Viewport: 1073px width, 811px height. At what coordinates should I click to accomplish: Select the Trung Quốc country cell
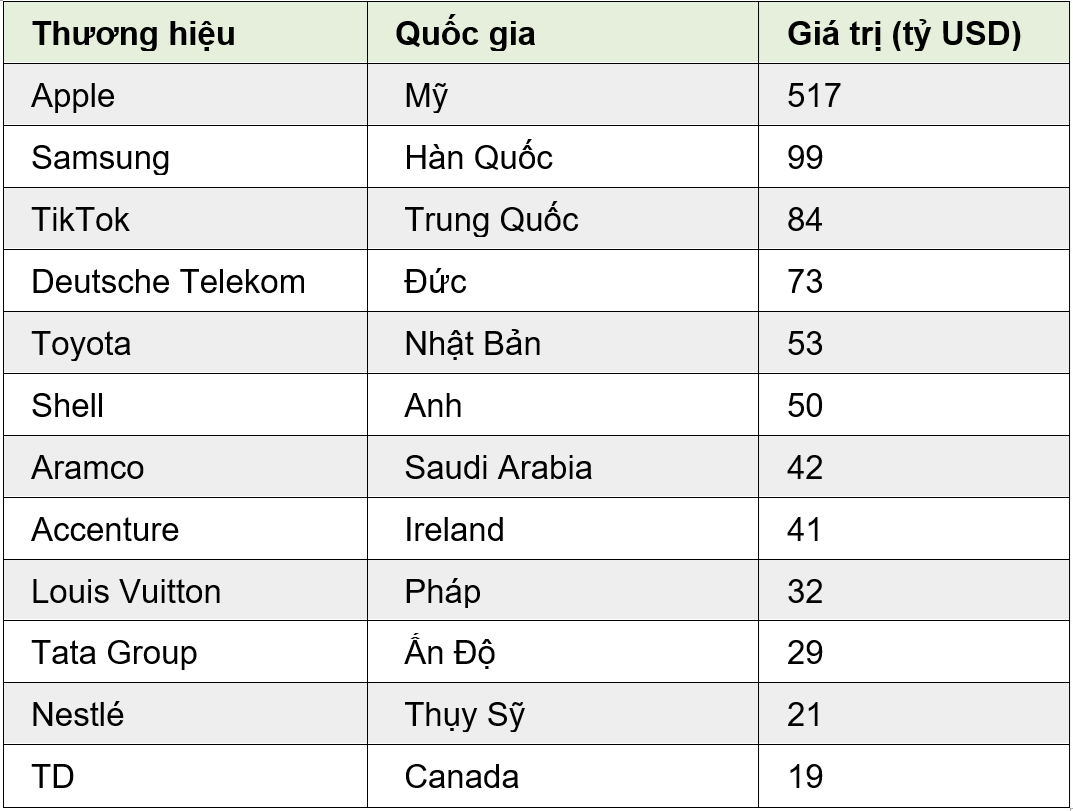491,220
